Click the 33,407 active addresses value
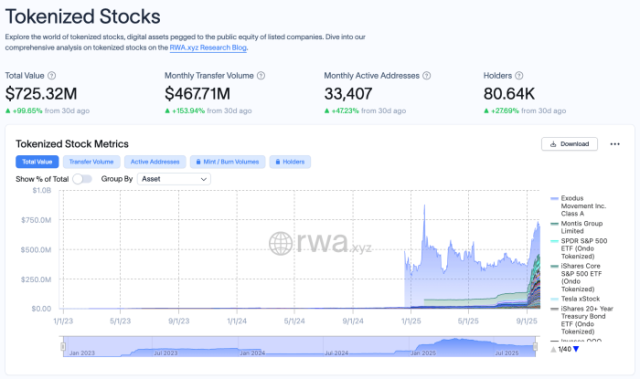This screenshot has height=379, width=640. pos(348,94)
